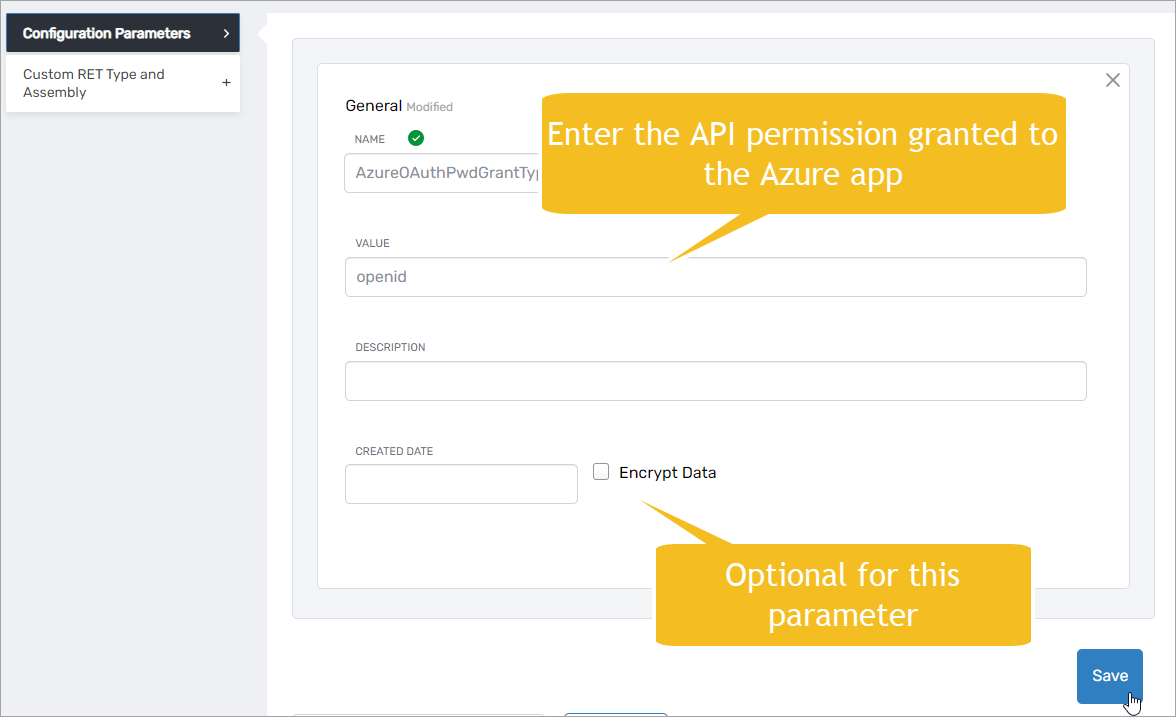Viewport: 1176px width, 717px height.
Task: Expand Custom RET Type with plus icon
Action: point(226,83)
